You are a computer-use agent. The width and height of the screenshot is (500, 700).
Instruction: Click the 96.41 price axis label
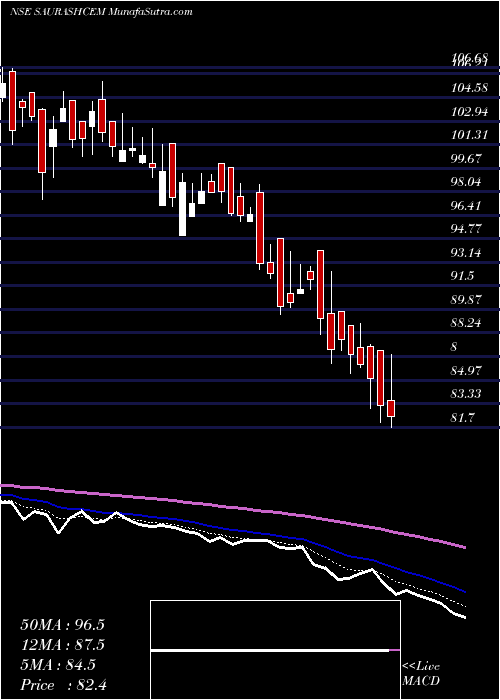coord(467,206)
